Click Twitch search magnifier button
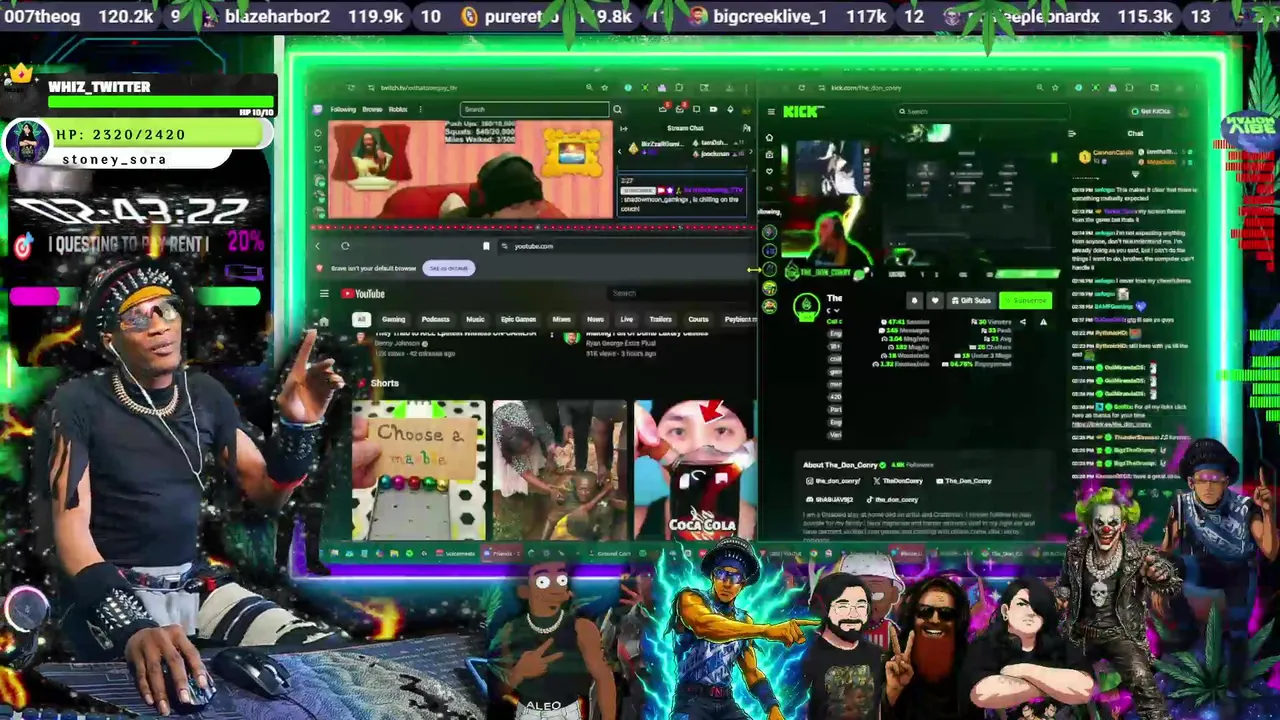1280x720 pixels. pos(617,109)
